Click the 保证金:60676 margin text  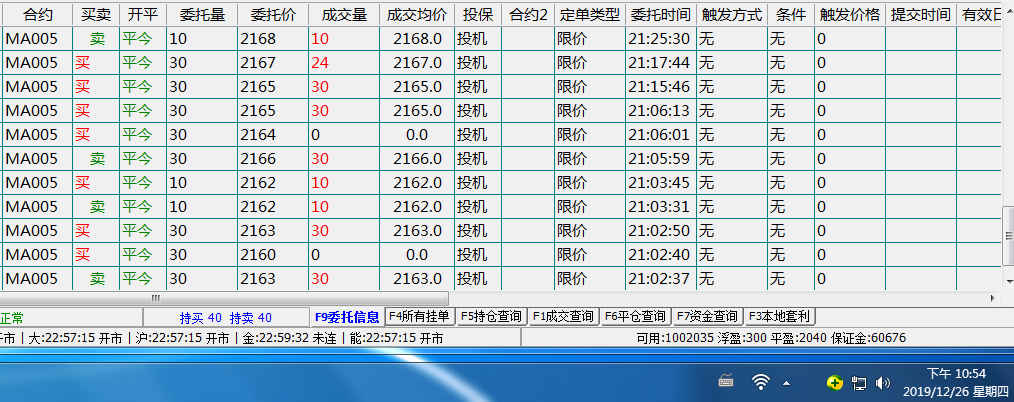click(869, 338)
